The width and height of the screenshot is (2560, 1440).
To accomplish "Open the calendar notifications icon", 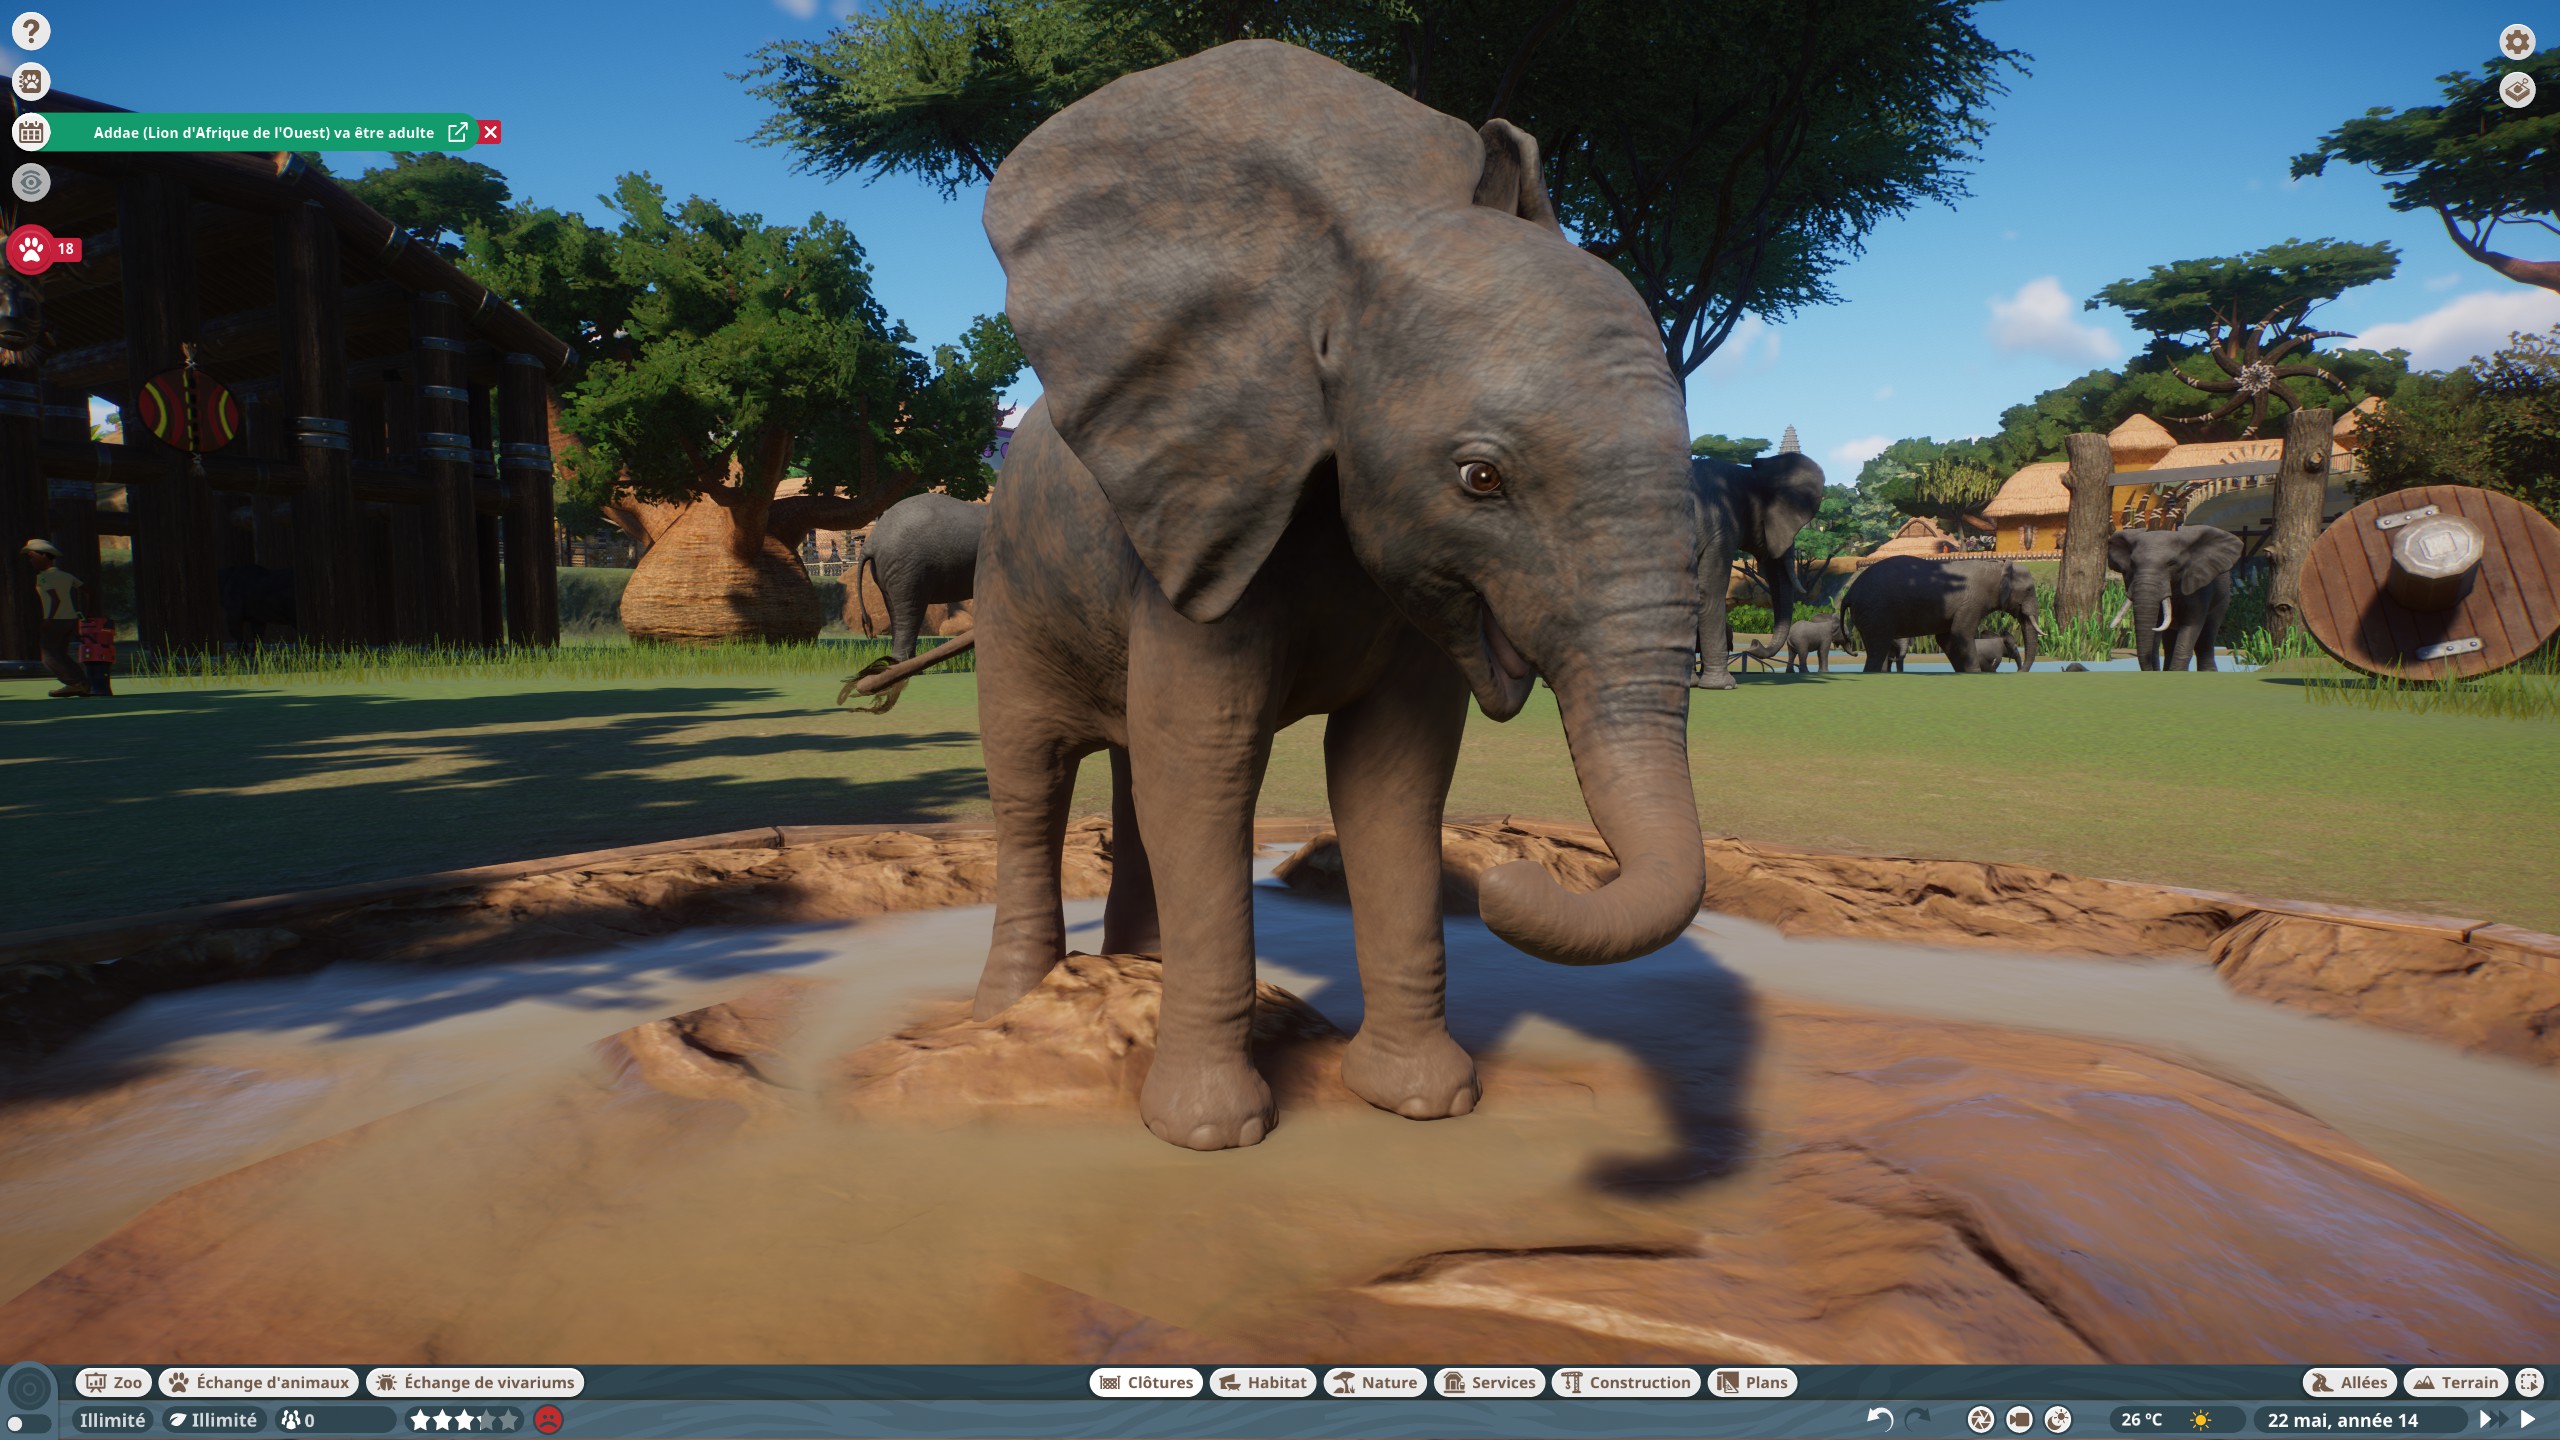I will pos(31,132).
